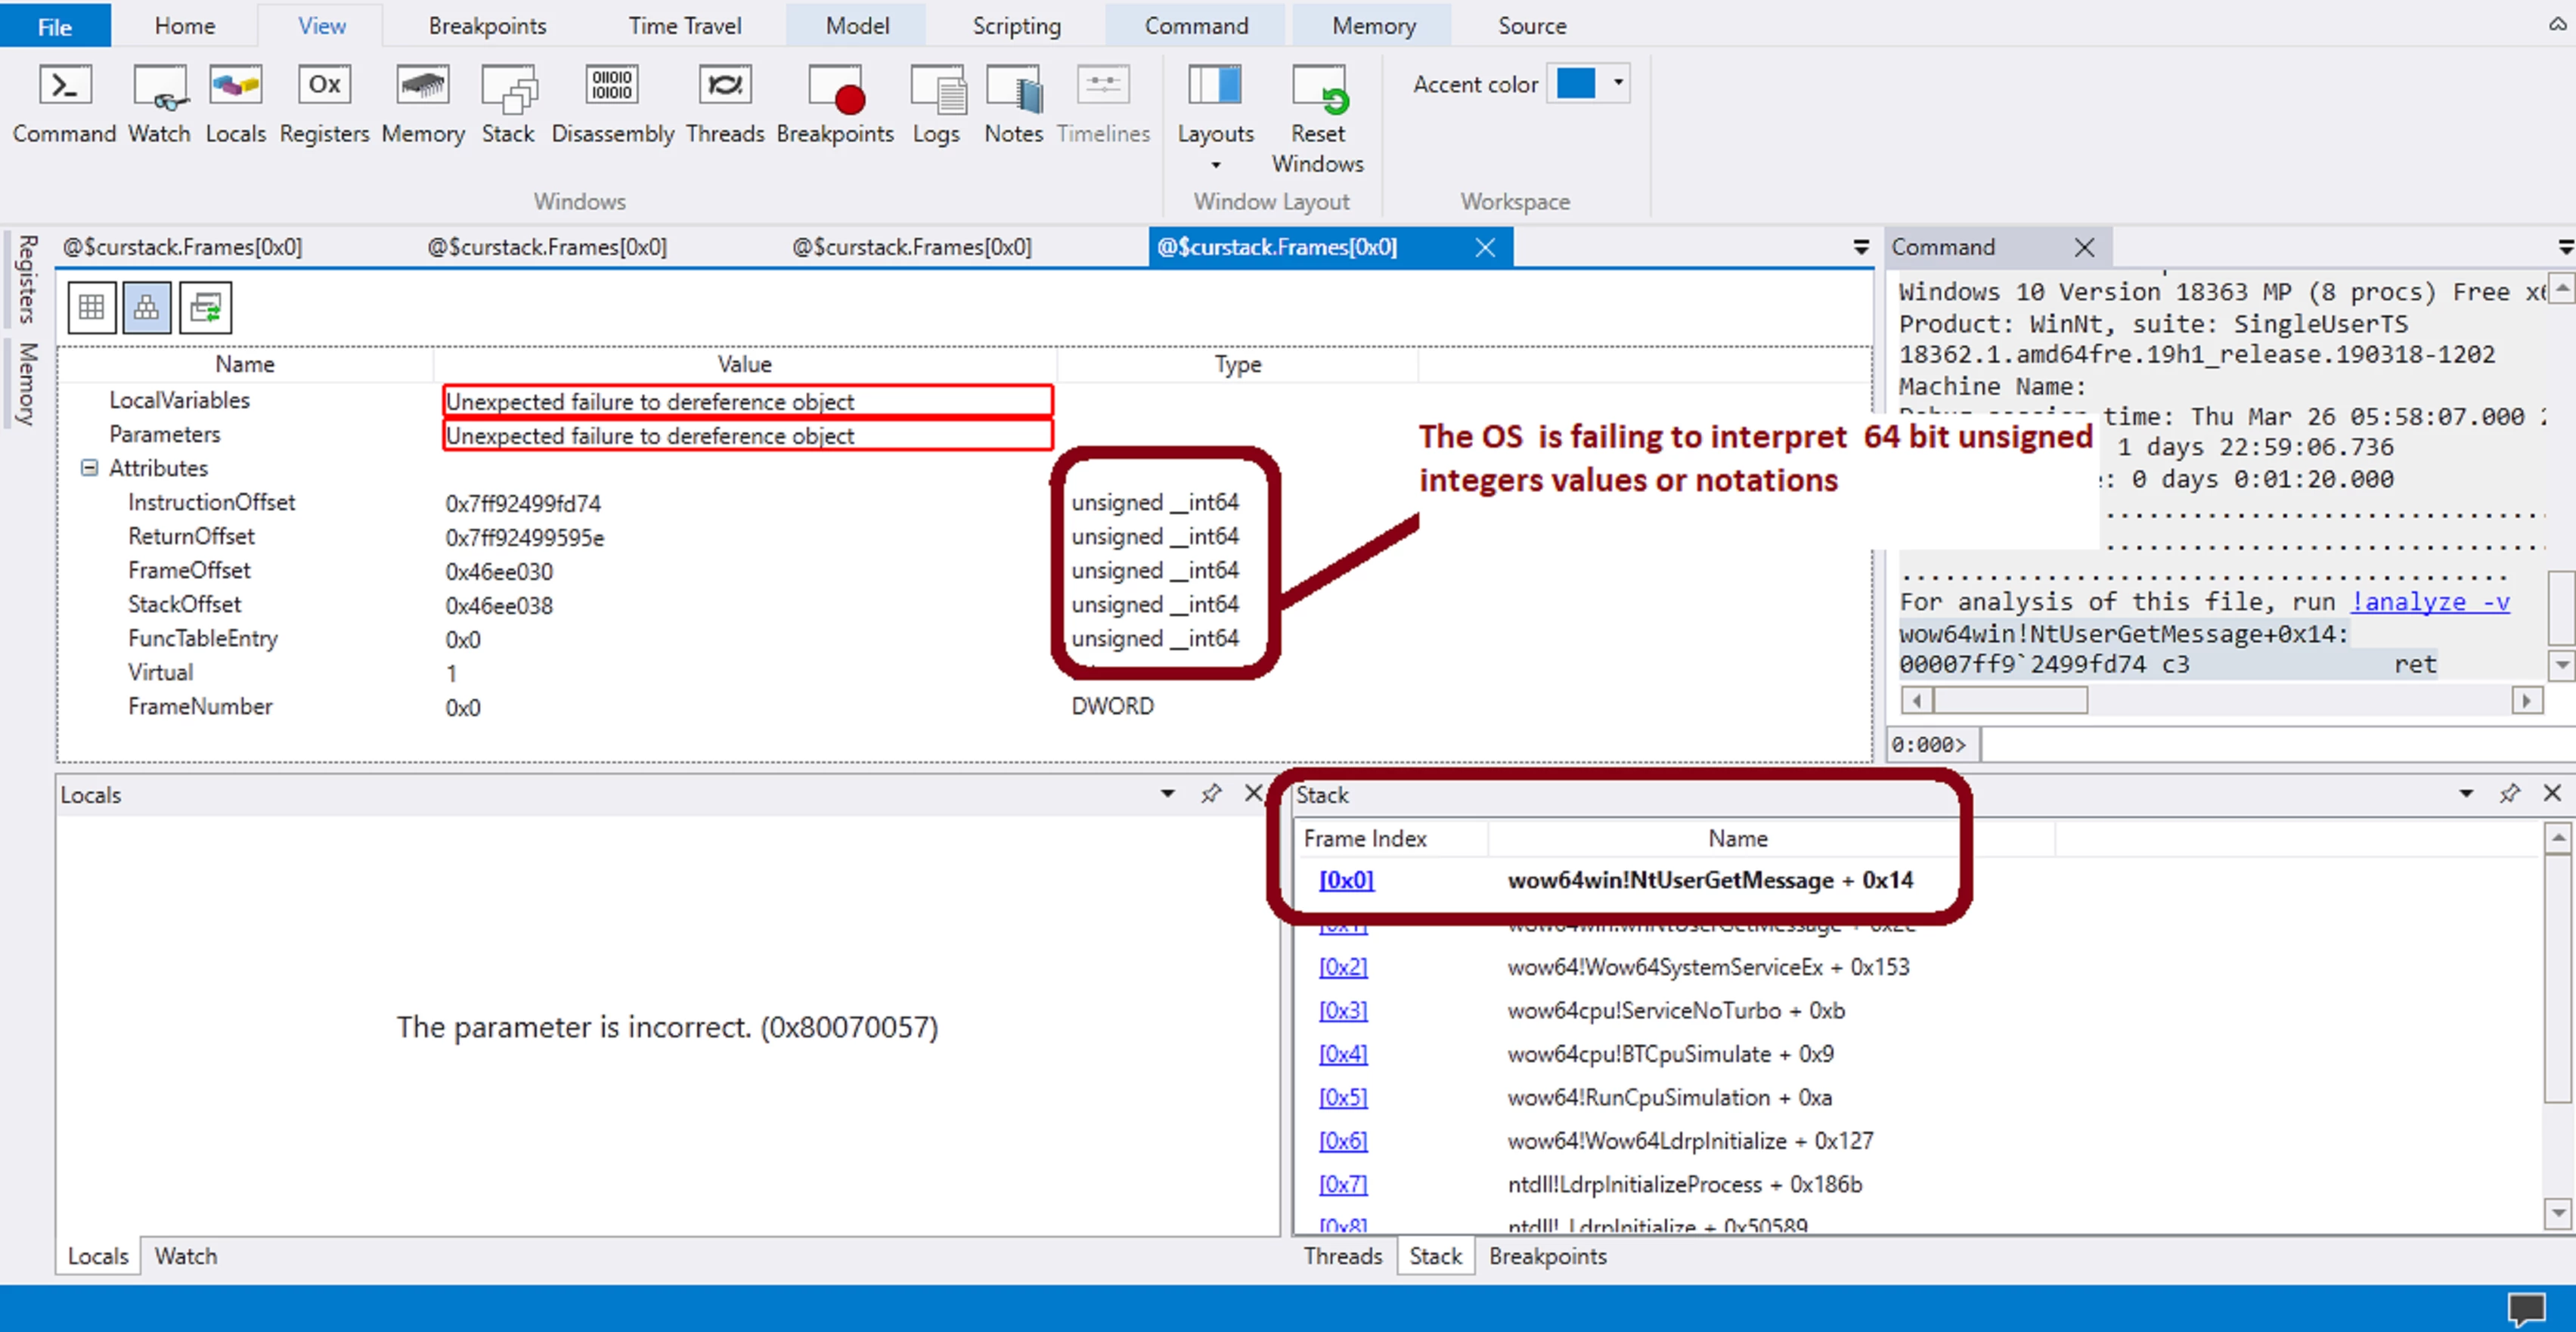Toggle tree hierarchy view mode button
This screenshot has height=1332, width=2576.
coord(146,307)
